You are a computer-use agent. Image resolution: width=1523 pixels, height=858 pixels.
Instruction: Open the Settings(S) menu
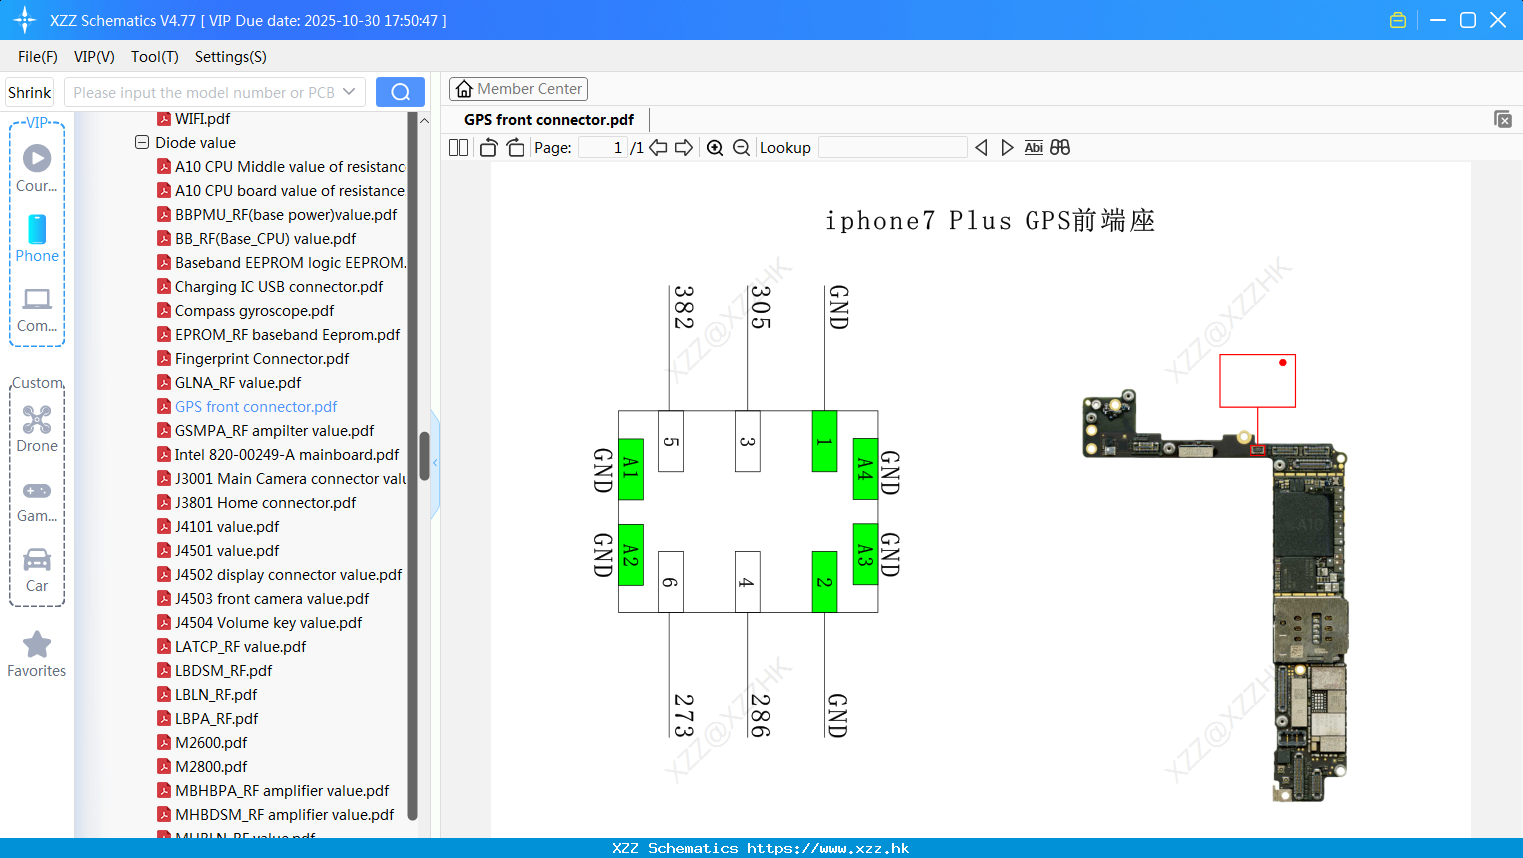tap(231, 57)
